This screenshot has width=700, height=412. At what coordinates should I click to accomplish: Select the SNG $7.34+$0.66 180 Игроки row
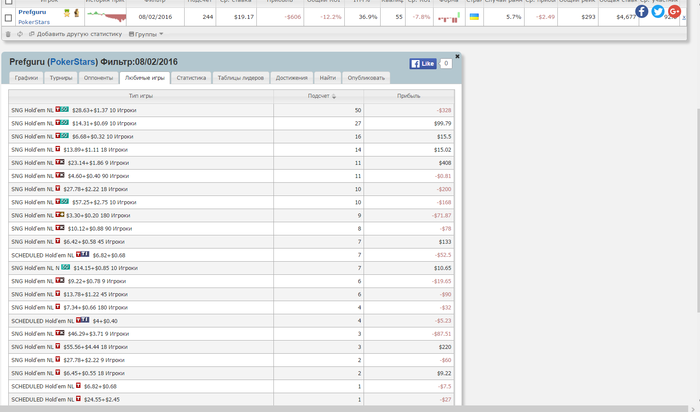pos(231,307)
